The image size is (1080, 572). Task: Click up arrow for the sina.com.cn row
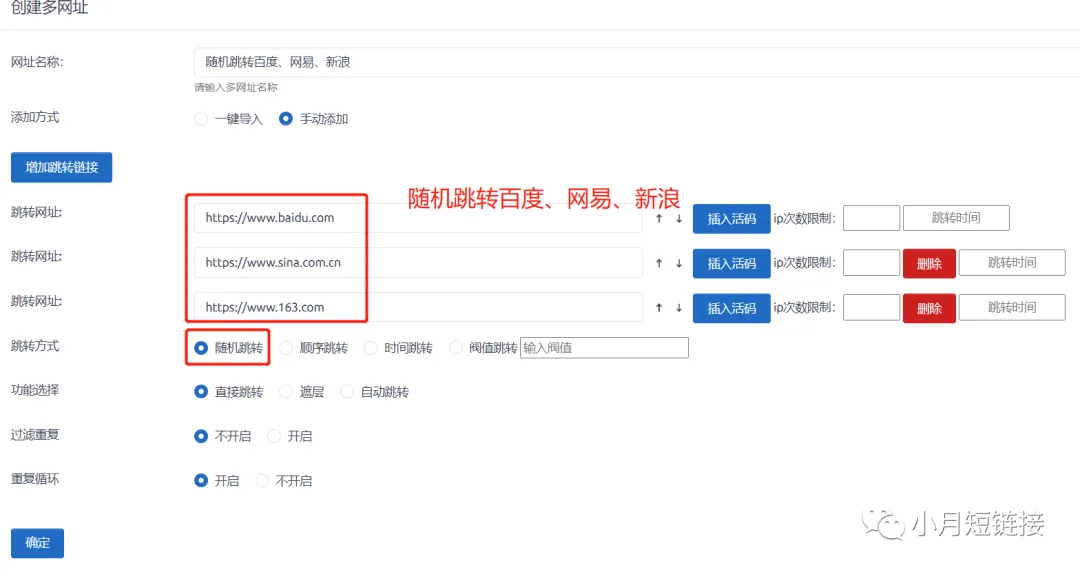(x=659, y=264)
